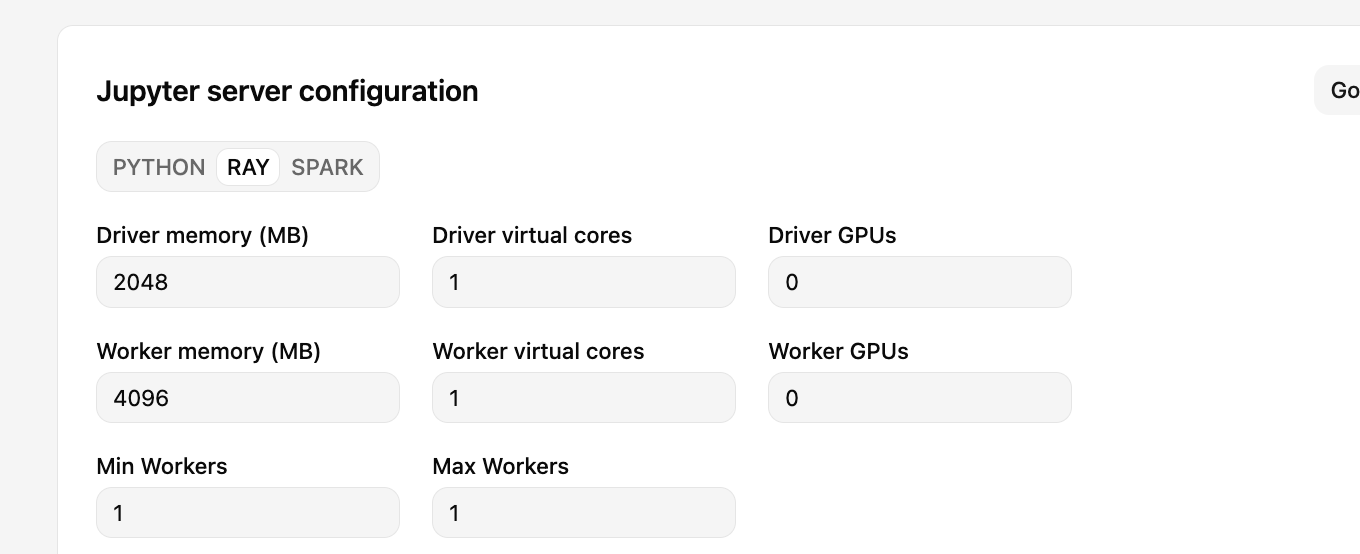Click the Worker virtual cores label
Viewport: 1360px width, 554px height.
(x=538, y=352)
